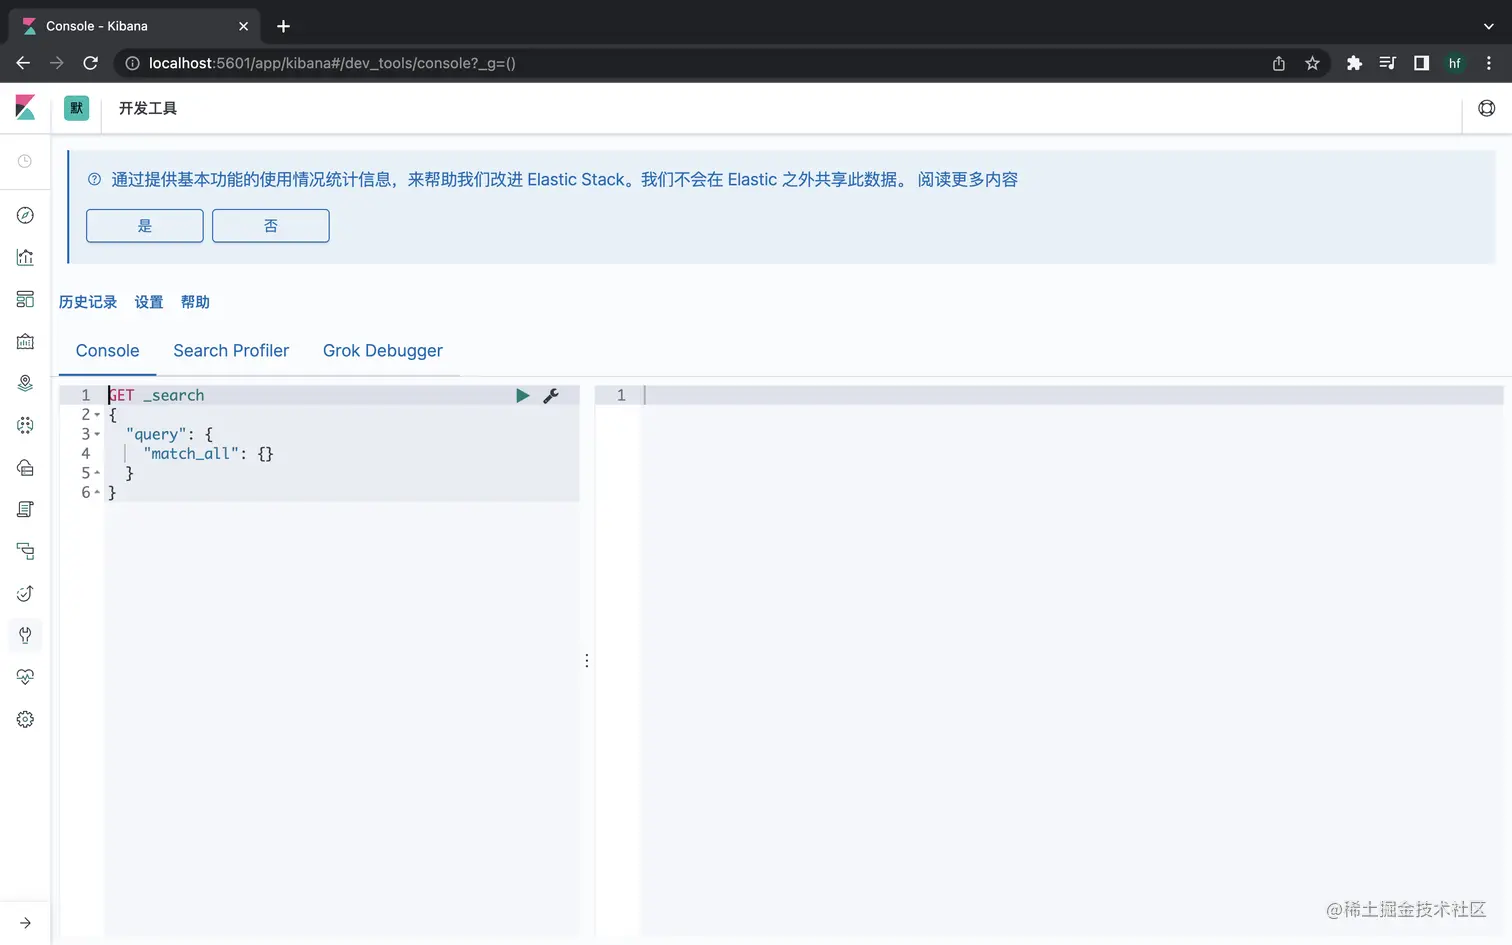Image resolution: width=1512 pixels, height=945 pixels.
Task: Open the APM app in sidebar
Action: coord(25,552)
